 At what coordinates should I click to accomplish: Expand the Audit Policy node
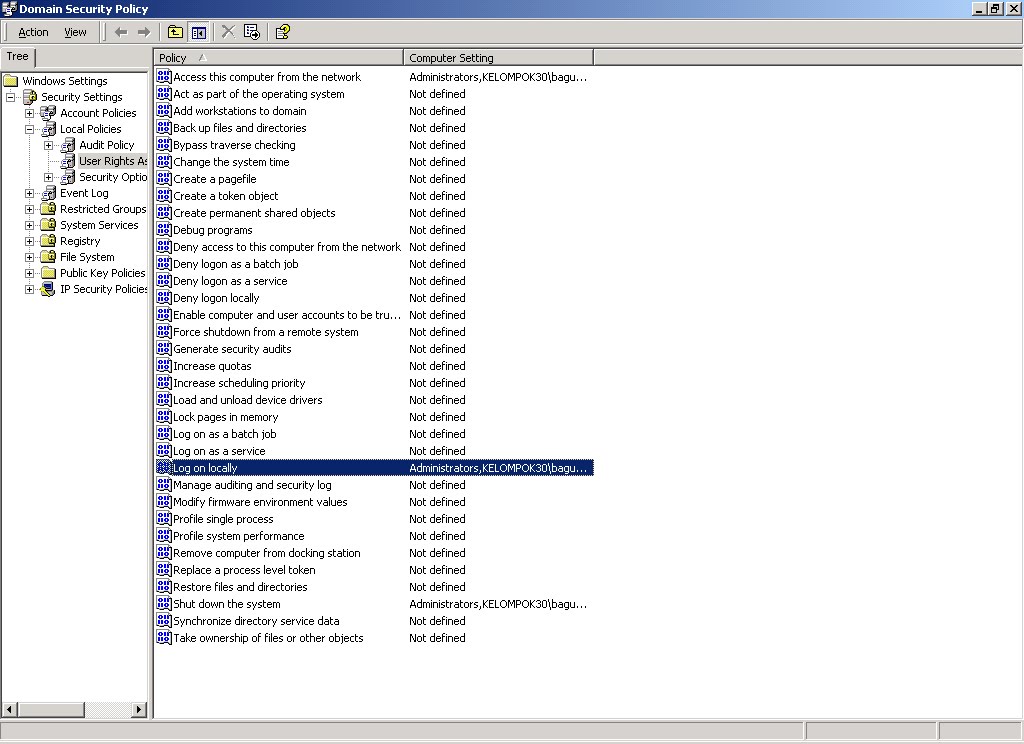click(48, 145)
